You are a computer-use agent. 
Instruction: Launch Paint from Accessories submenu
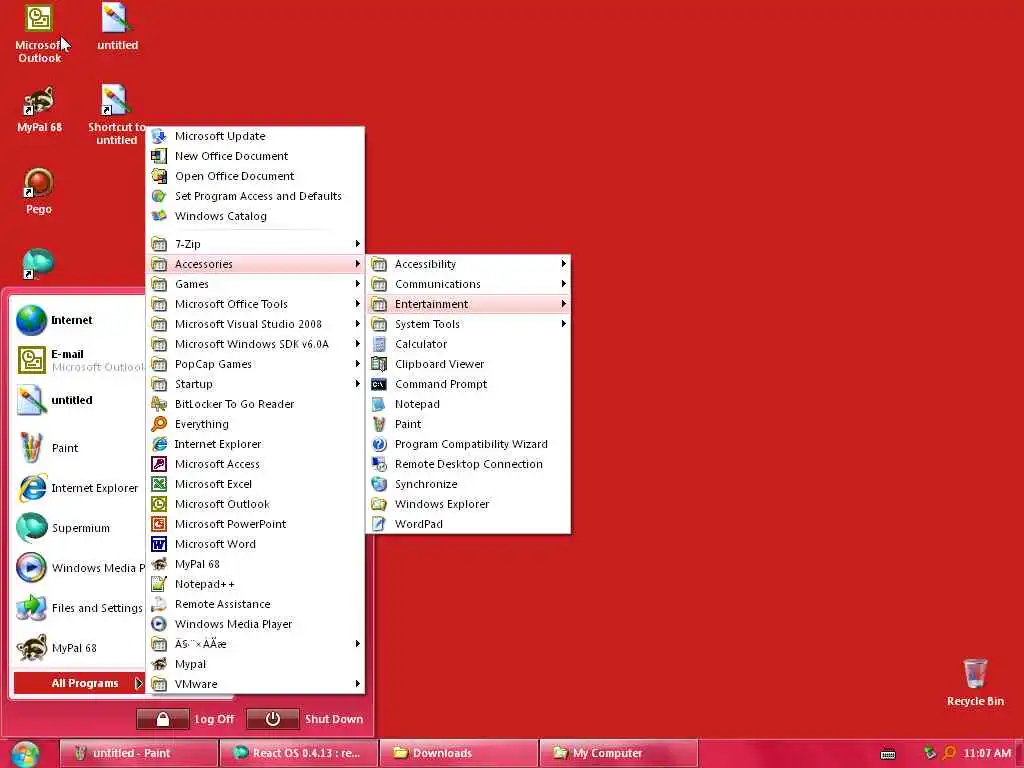coord(468,424)
